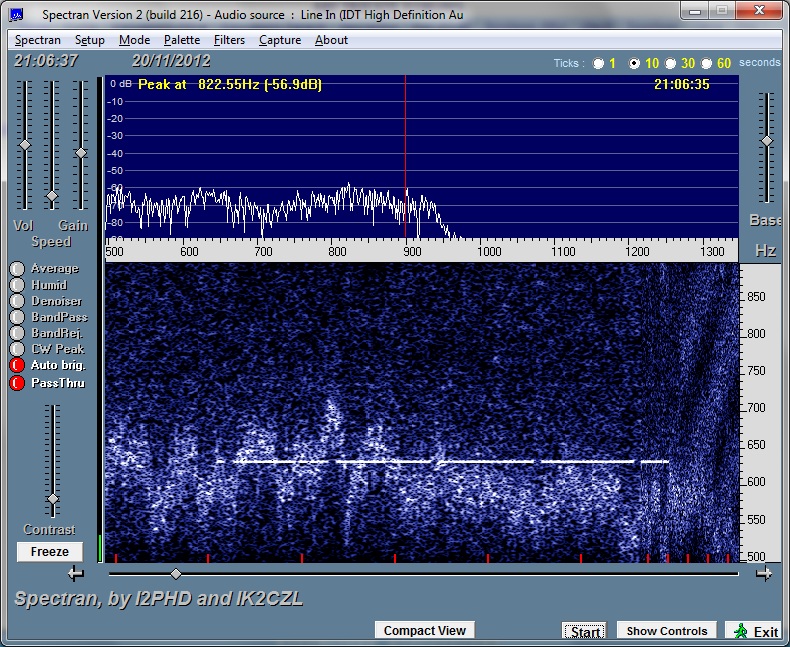Screen dimensions: 790x647
Task: Open the Filters menu
Action: coord(229,40)
